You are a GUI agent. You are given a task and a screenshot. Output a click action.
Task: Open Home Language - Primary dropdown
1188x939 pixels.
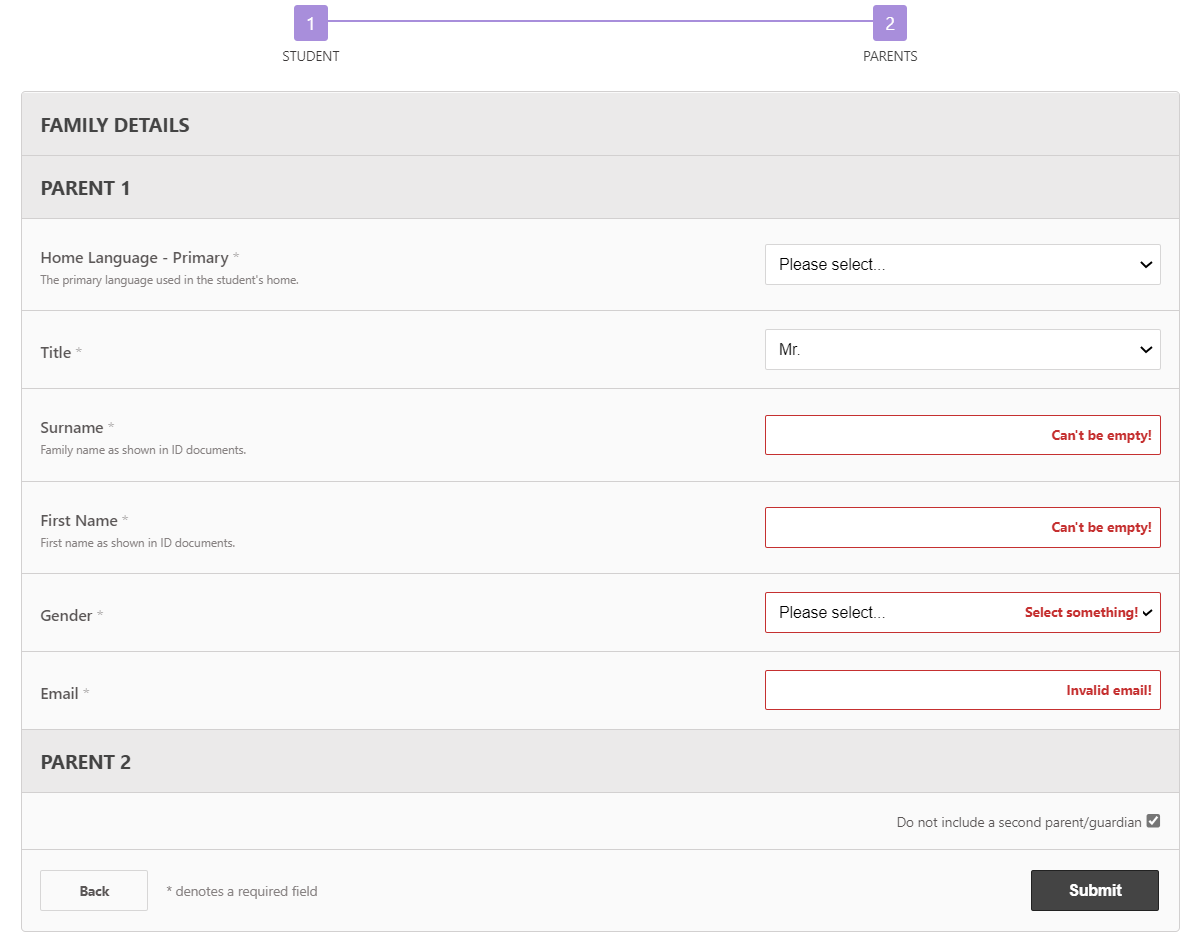[x=962, y=264]
